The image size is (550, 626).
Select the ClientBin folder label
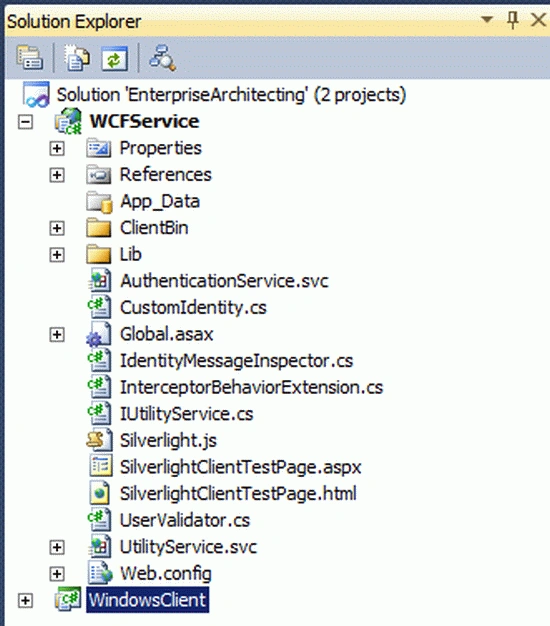click(x=154, y=228)
